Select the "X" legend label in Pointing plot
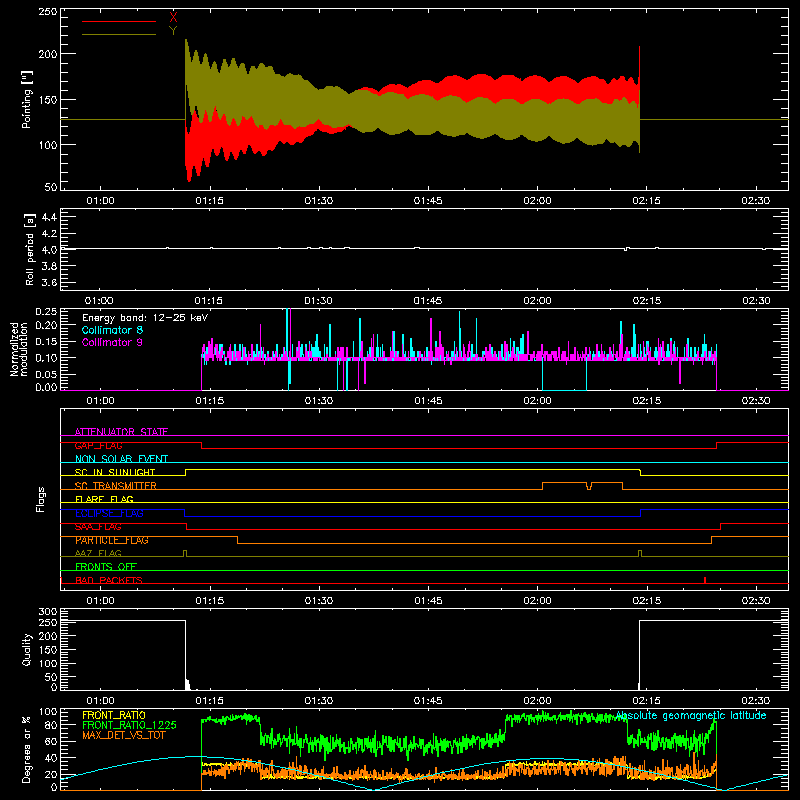The width and height of the screenshot is (800, 800). [x=173, y=17]
